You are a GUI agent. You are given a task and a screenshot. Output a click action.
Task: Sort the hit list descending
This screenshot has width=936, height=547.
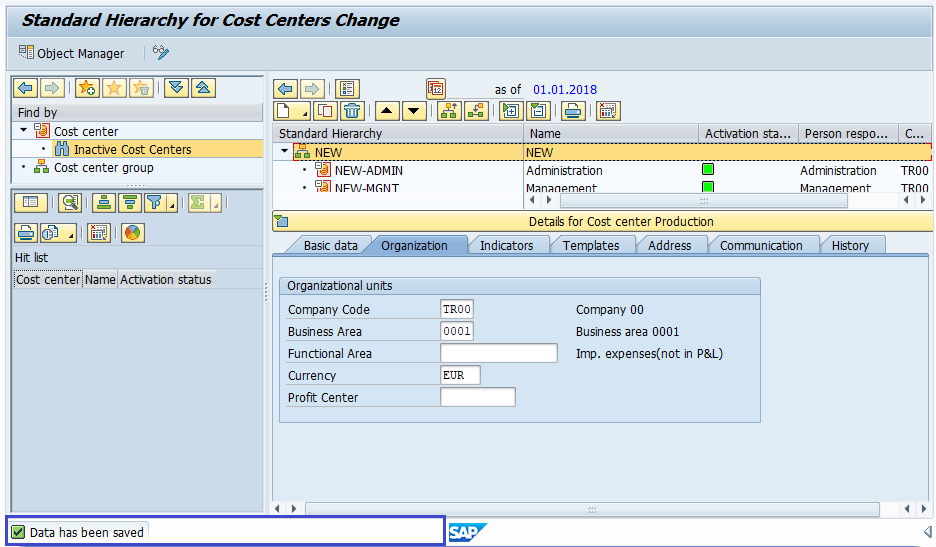pyautogui.click(x=130, y=203)
